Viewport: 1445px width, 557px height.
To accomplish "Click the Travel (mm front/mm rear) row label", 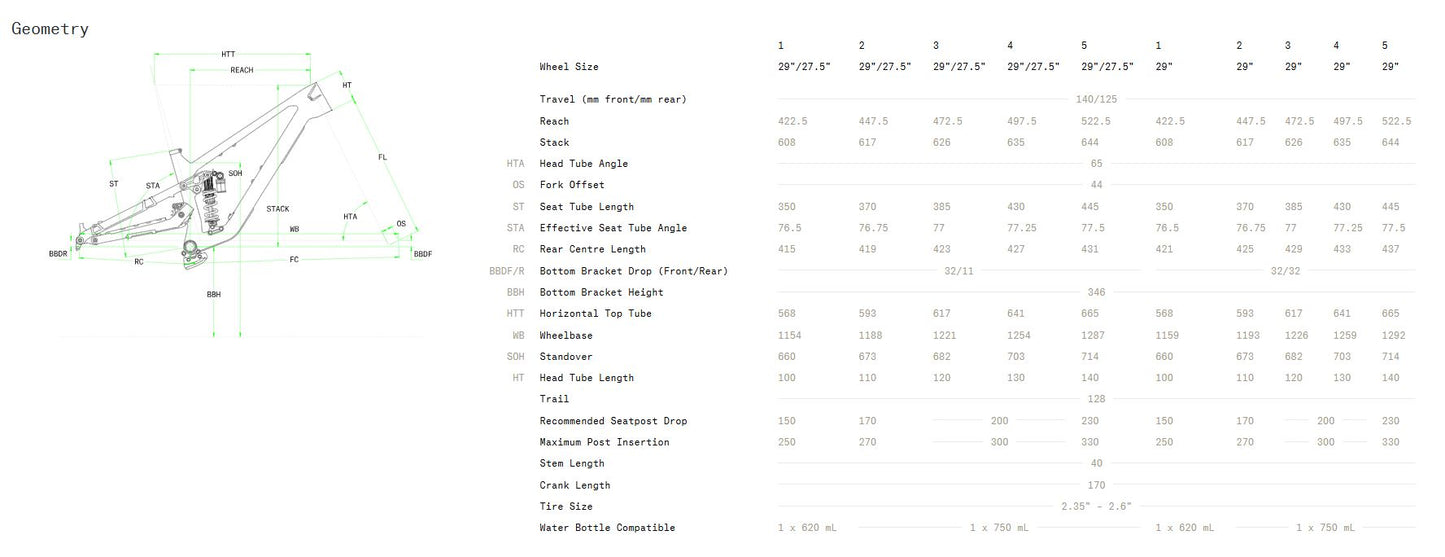I will tap(612, 99).
